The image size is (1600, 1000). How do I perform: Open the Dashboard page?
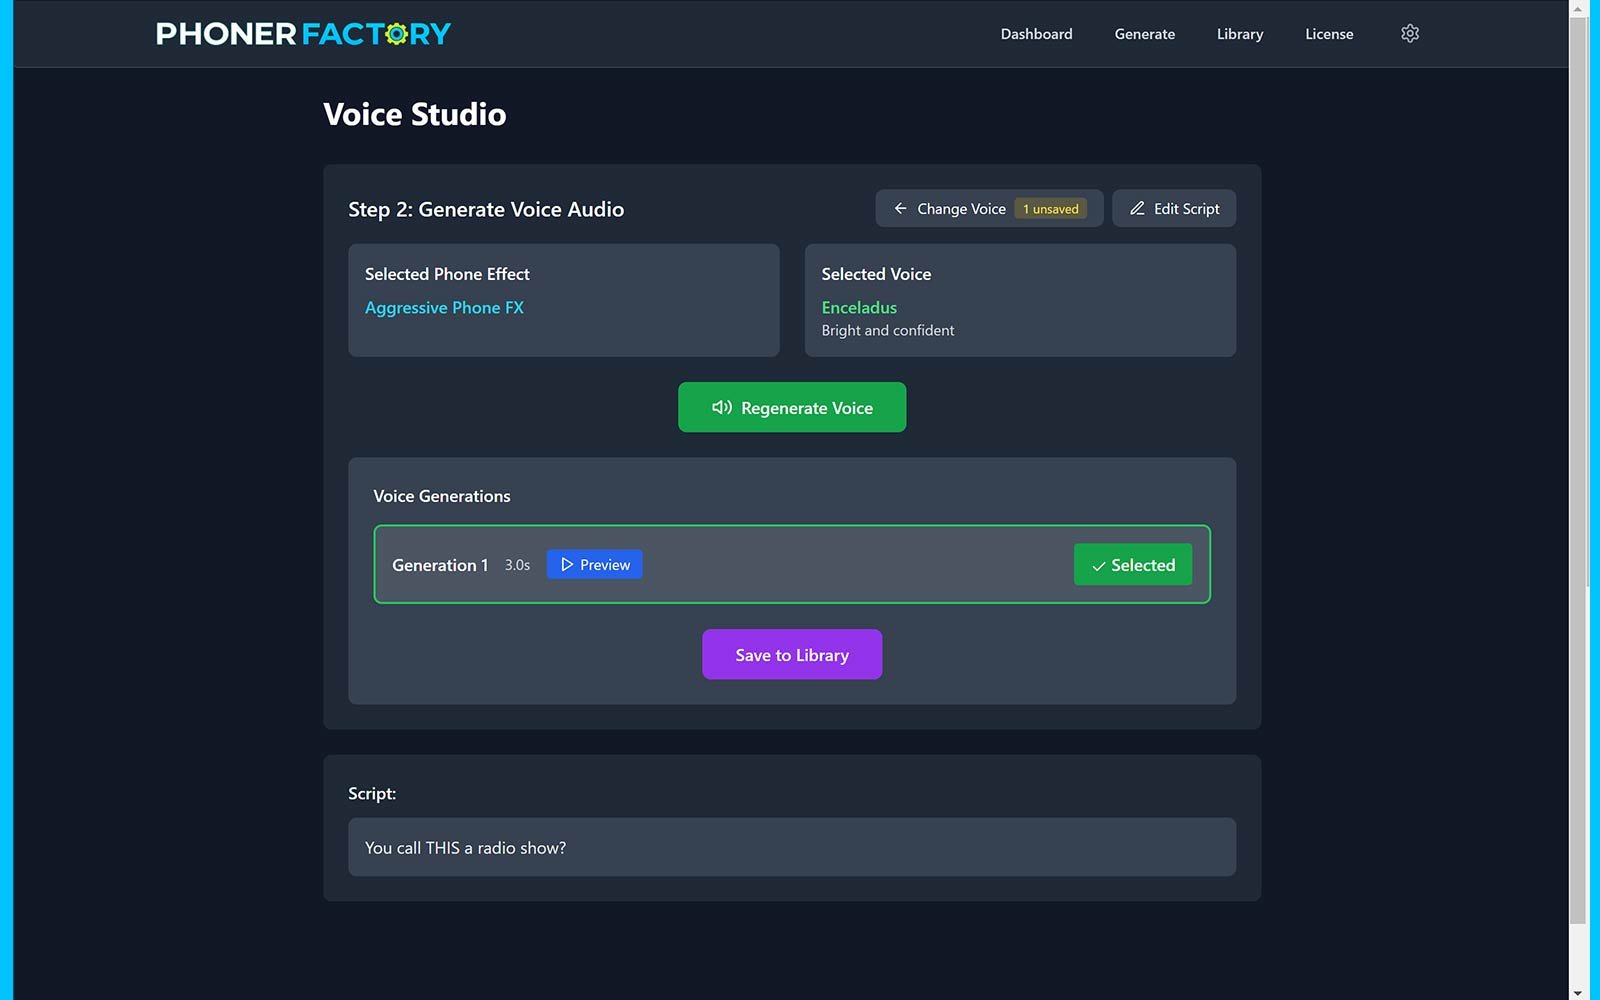tap(1036, 34)
